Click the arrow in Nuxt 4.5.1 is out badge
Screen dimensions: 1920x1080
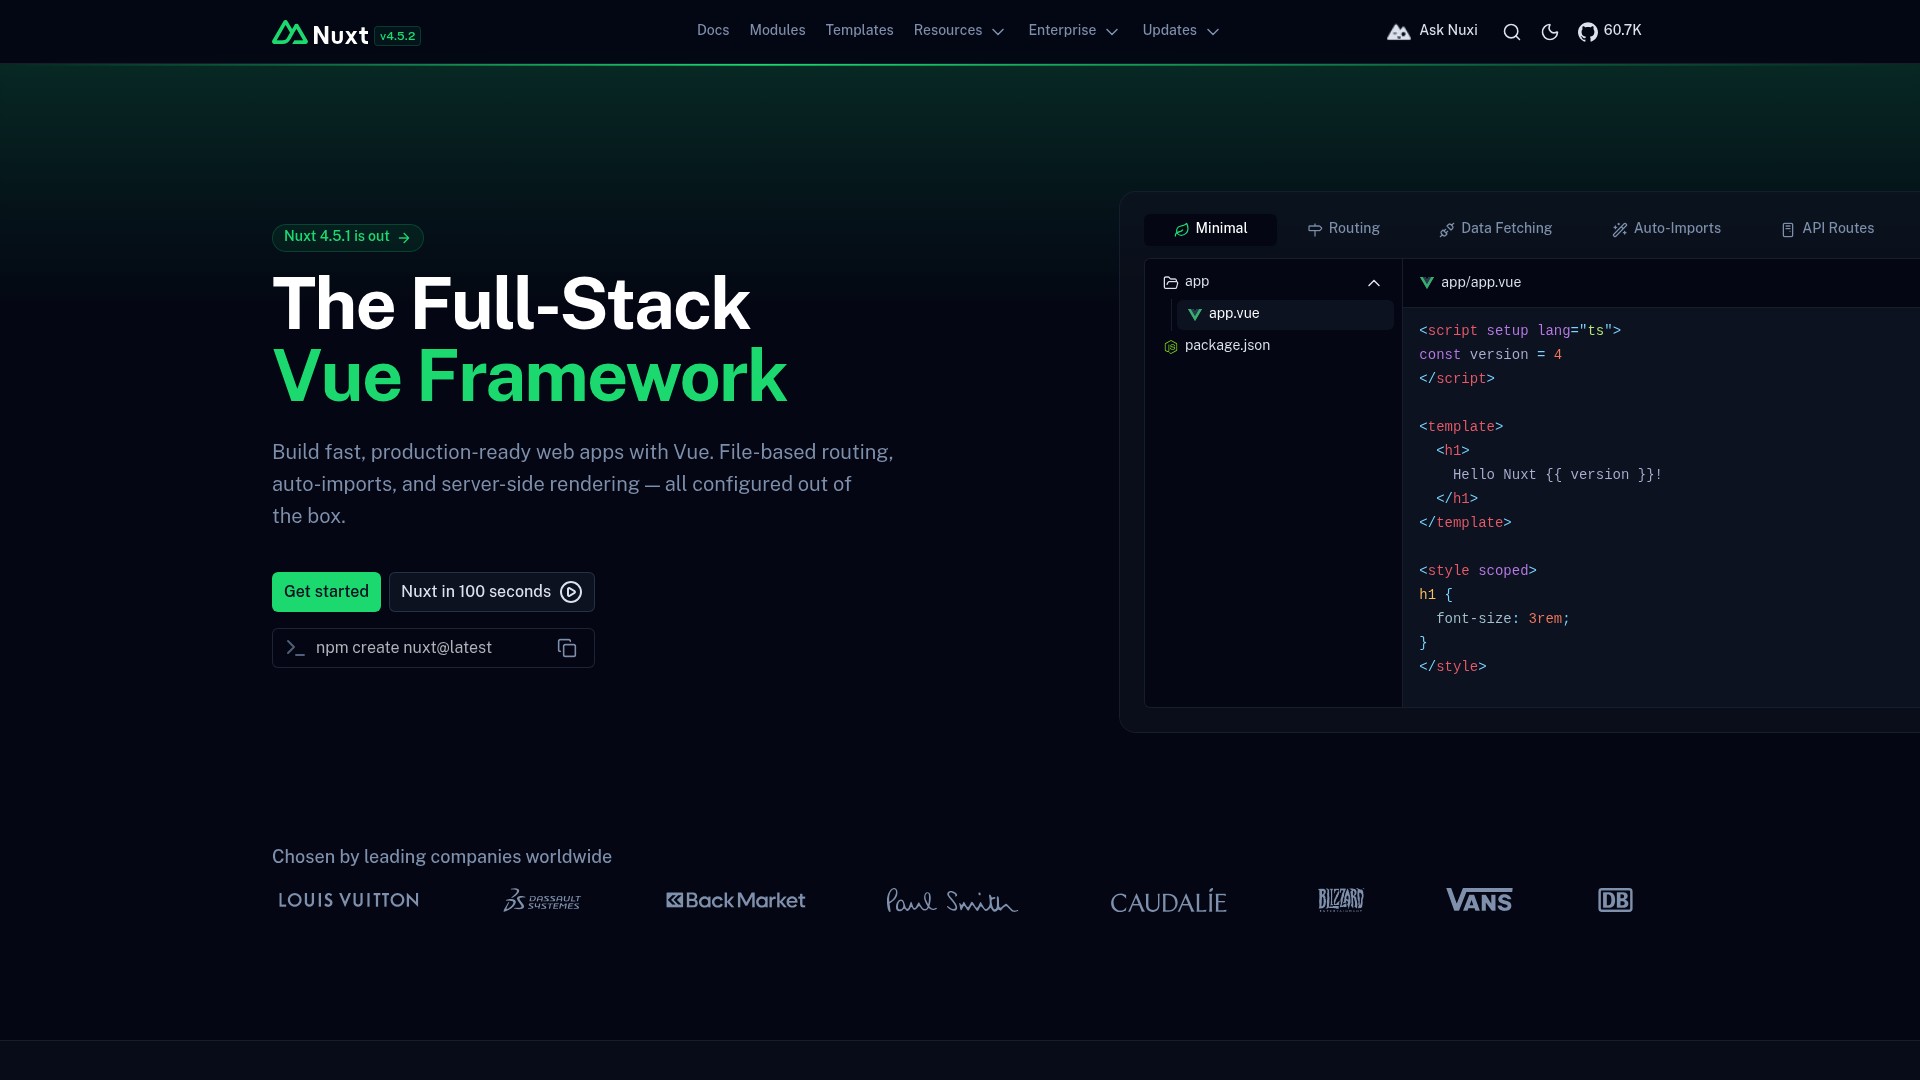(404, 238)
